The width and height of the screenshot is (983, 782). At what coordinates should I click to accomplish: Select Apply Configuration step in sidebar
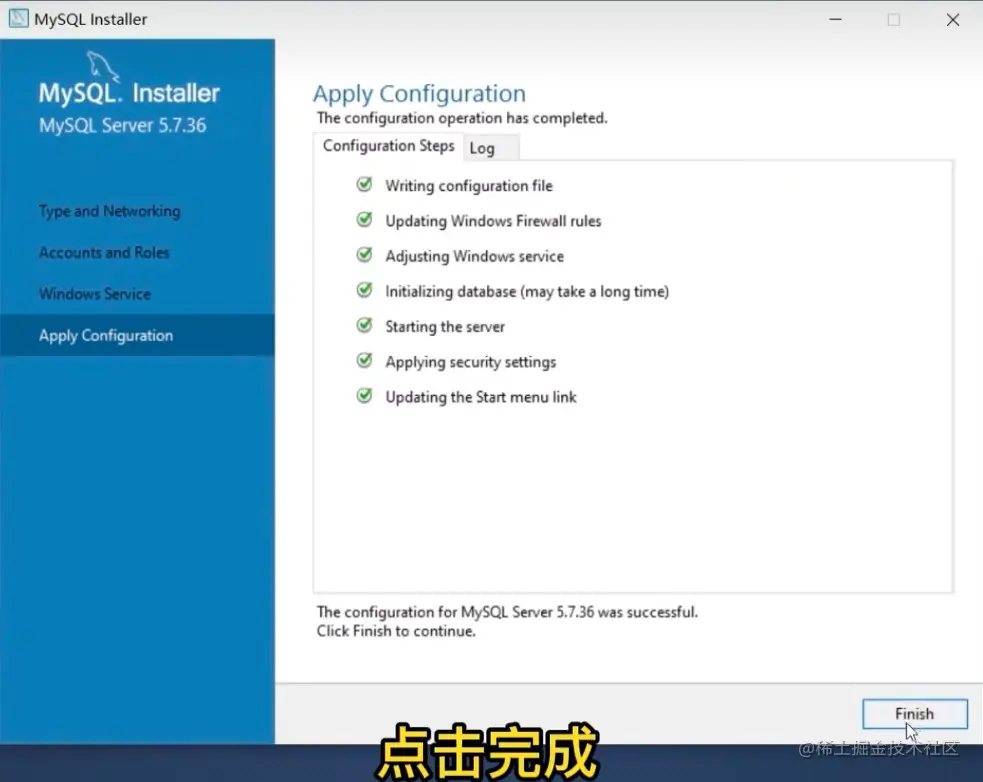pyautogui.click(x=137, y=336)
